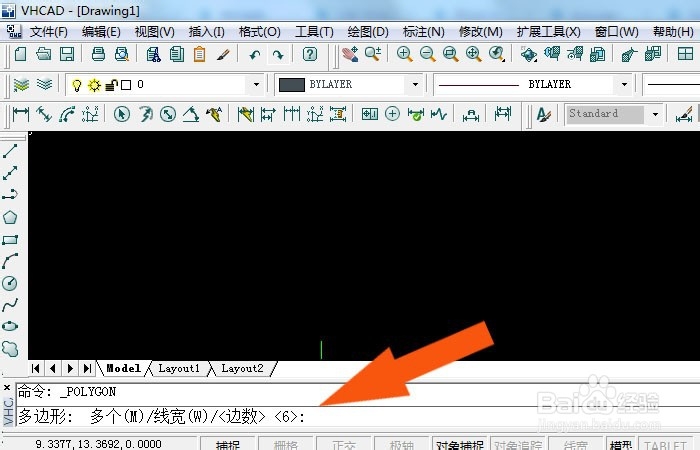This screenshot has height=450, width=700.
Task: Open the 编辑(E) menu
Action: click(x=101, y=32)
